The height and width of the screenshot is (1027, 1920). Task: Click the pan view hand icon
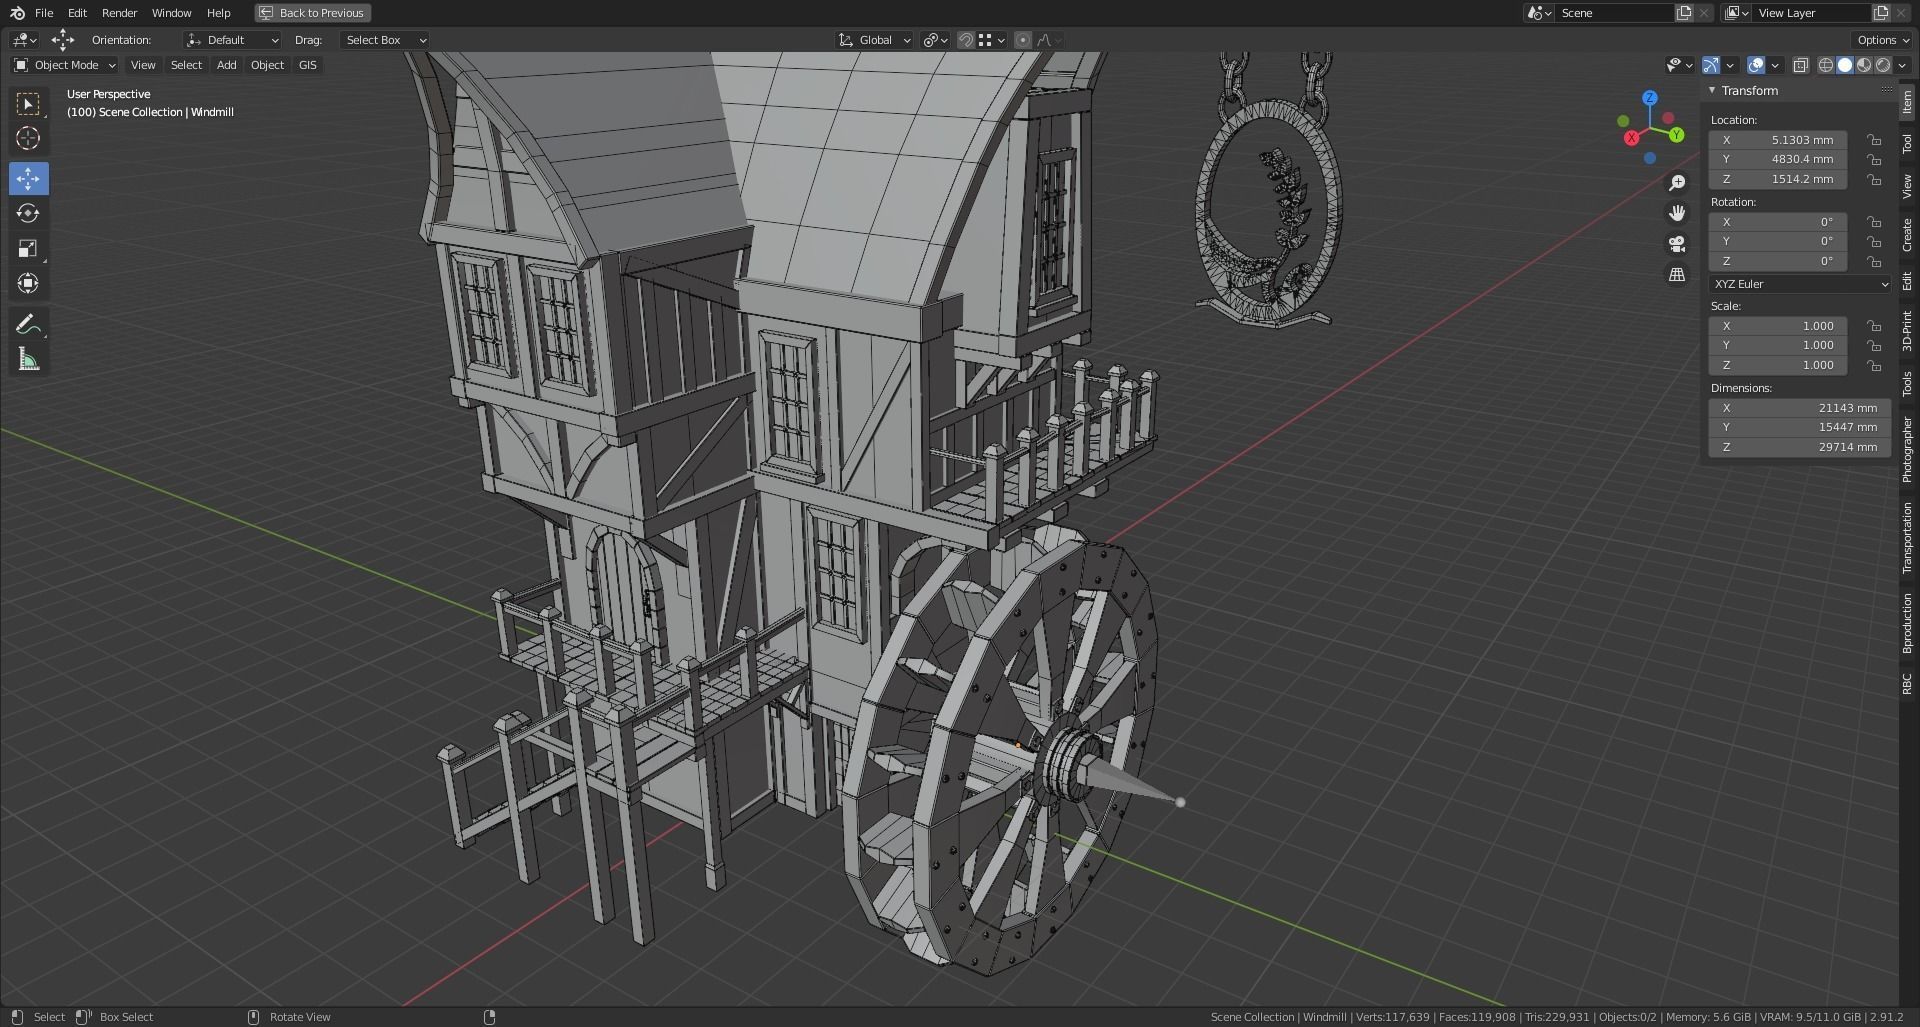1677,213
